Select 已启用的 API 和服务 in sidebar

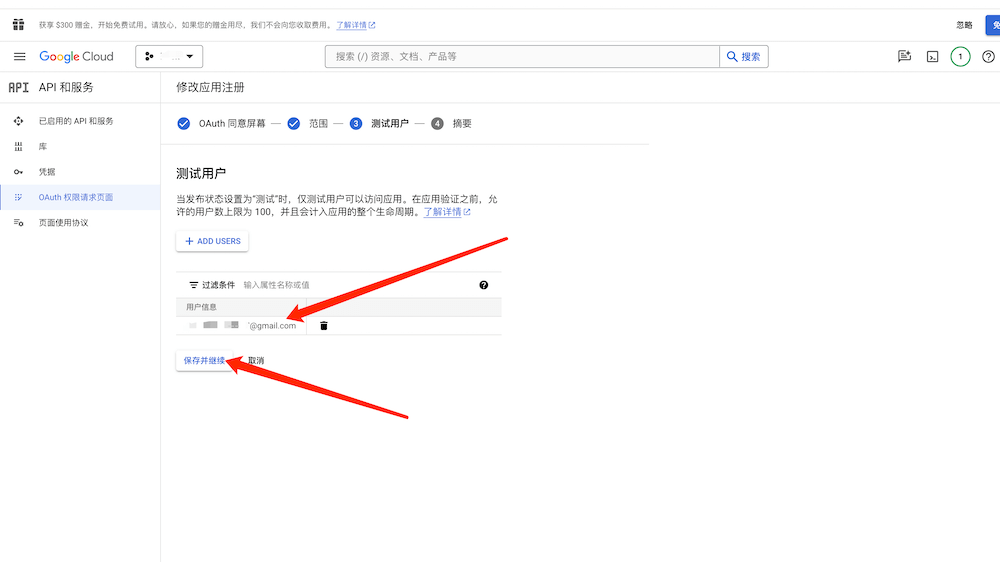point(76,121)
